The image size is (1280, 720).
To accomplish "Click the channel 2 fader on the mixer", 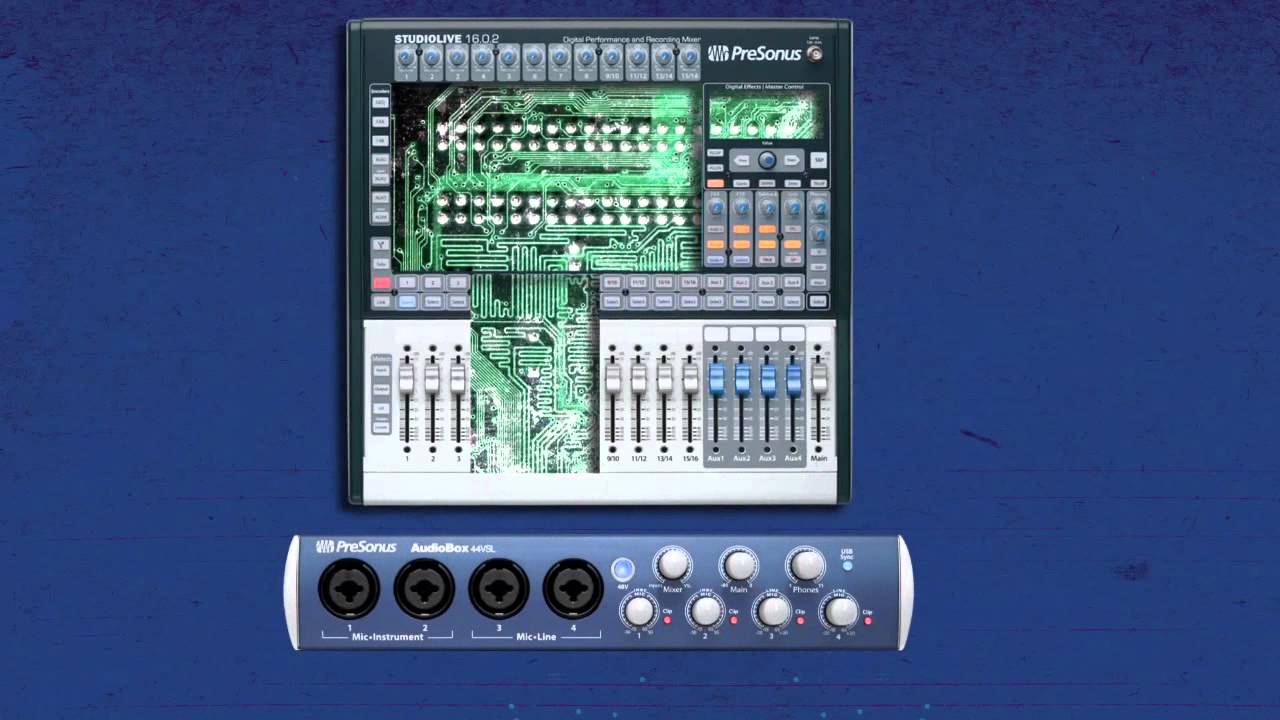I will tap(432, 377).
